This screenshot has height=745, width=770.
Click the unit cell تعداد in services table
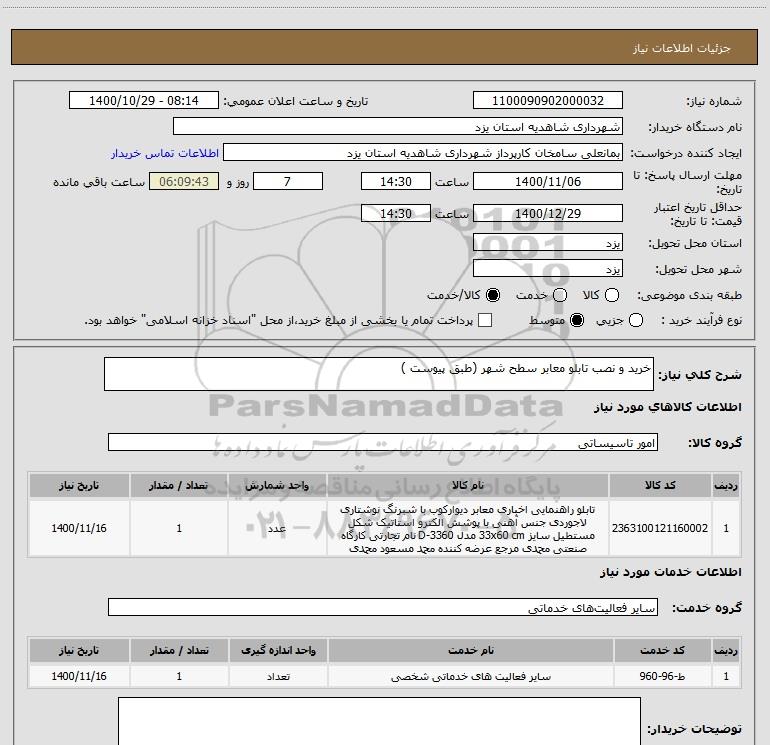[278, 677]
